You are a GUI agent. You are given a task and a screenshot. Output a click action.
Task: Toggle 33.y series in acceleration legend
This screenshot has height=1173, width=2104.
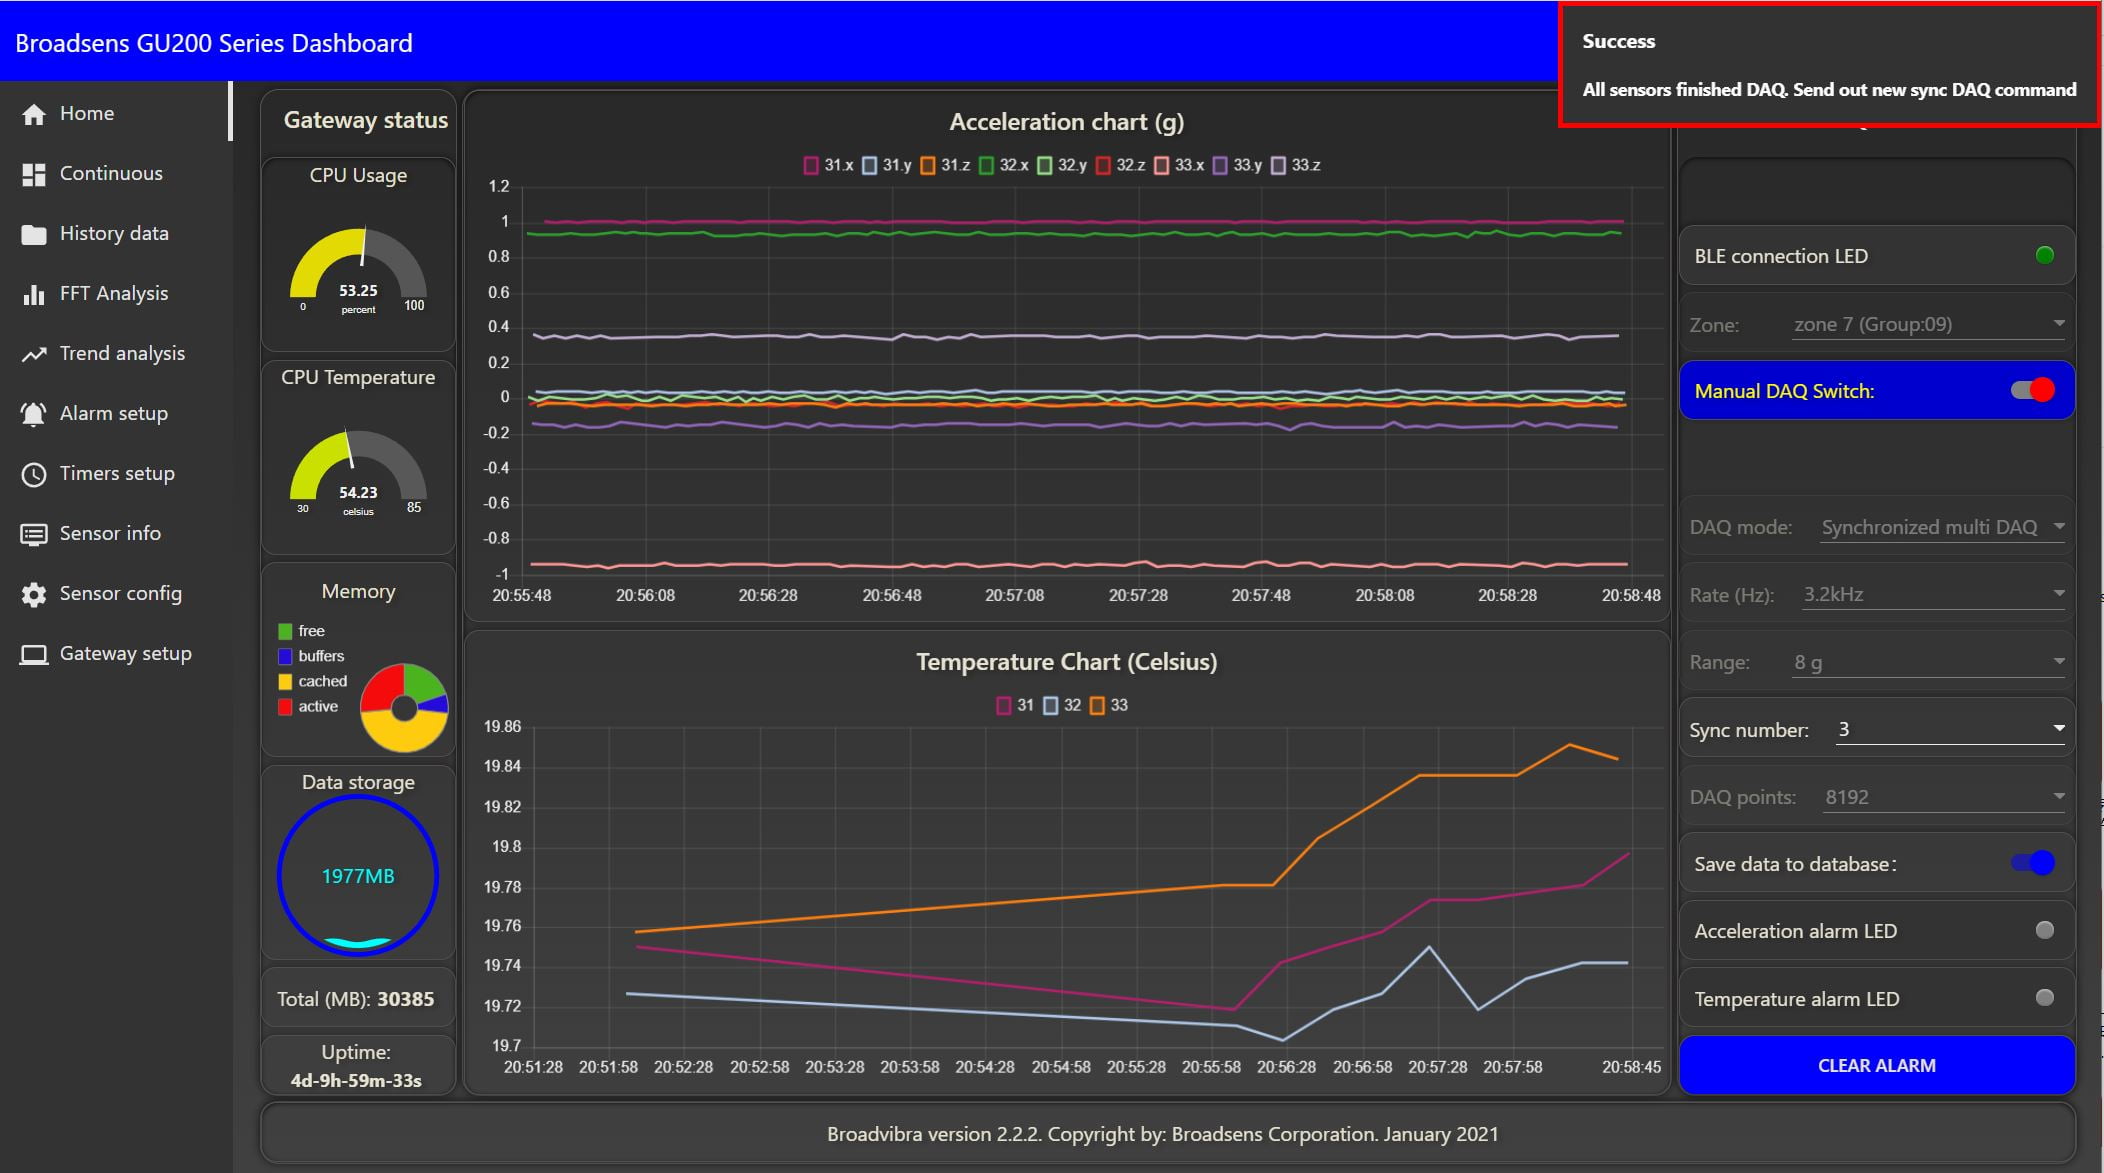(1237, 165)
